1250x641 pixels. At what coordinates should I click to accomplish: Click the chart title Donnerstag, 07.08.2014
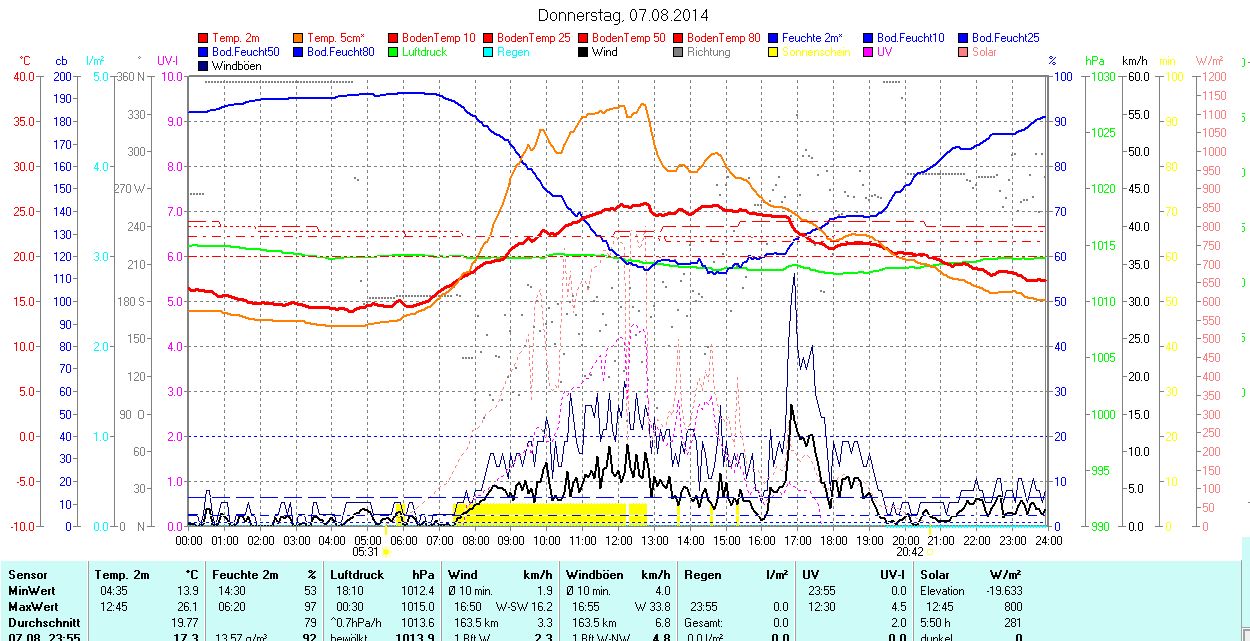[623, 15]
